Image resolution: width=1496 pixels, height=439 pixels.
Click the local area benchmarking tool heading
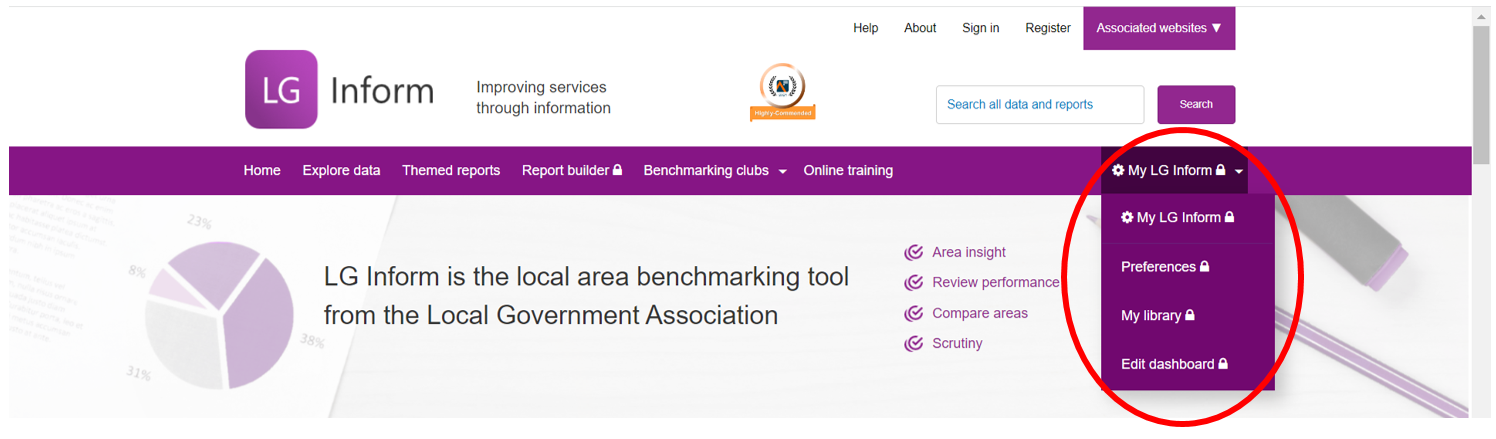tap(586, 296)
